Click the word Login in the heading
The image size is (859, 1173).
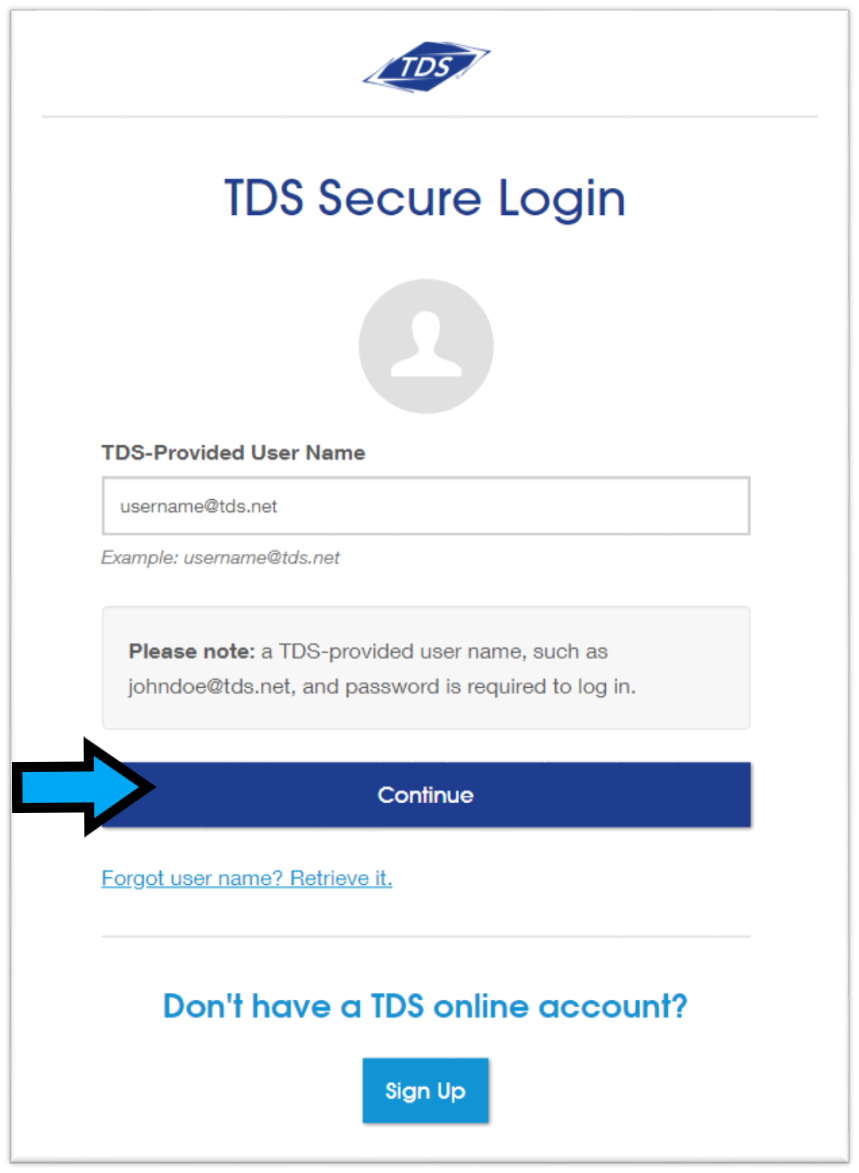[x=562, y=200]
